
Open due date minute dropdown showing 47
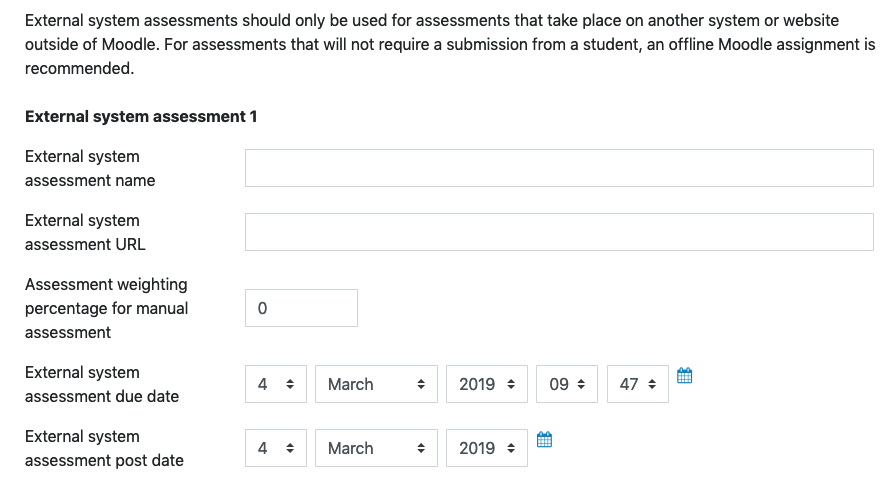pyautogui.click(x=638, y=384)
